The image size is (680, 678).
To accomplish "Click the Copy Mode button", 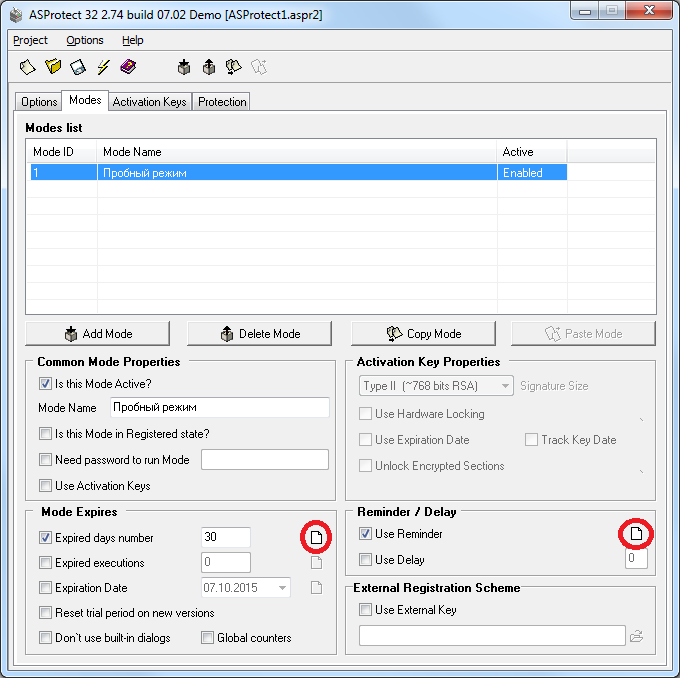I will point(423,334).
